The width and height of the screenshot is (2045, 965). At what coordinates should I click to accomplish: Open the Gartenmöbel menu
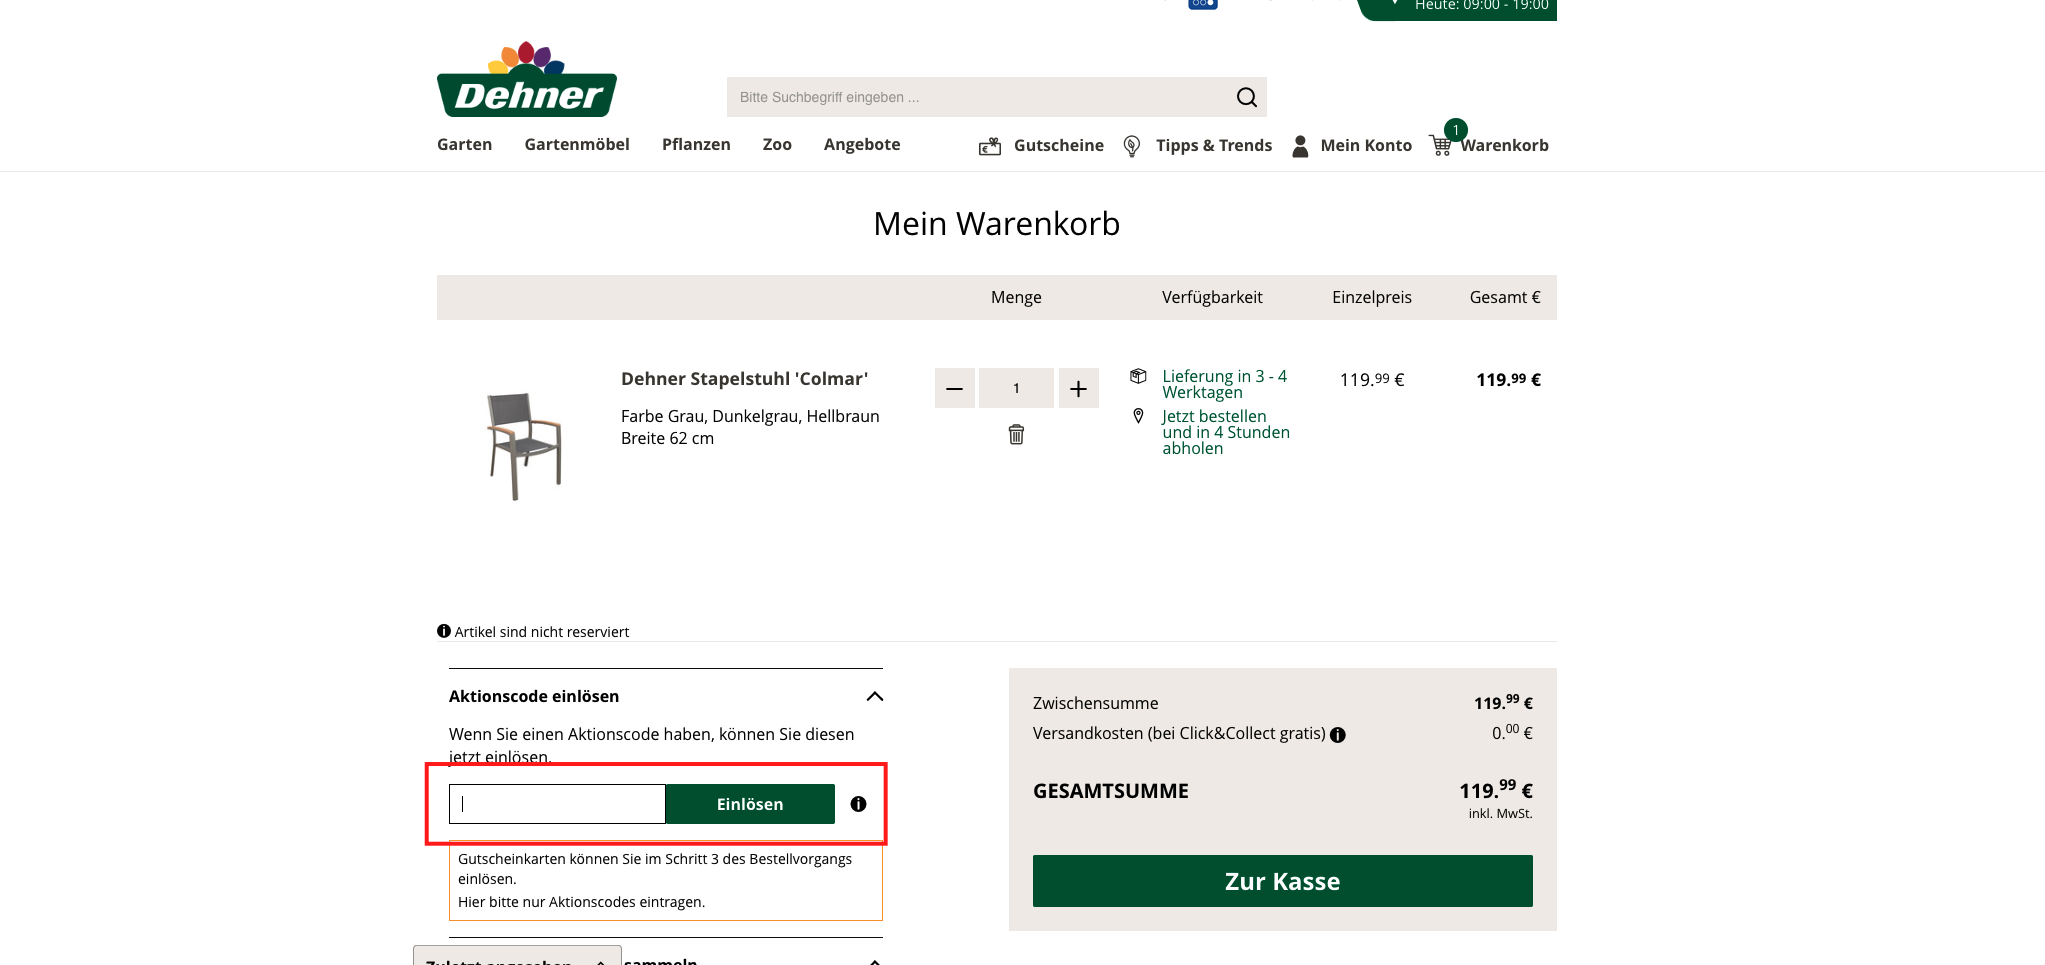[x=577, y=144]
